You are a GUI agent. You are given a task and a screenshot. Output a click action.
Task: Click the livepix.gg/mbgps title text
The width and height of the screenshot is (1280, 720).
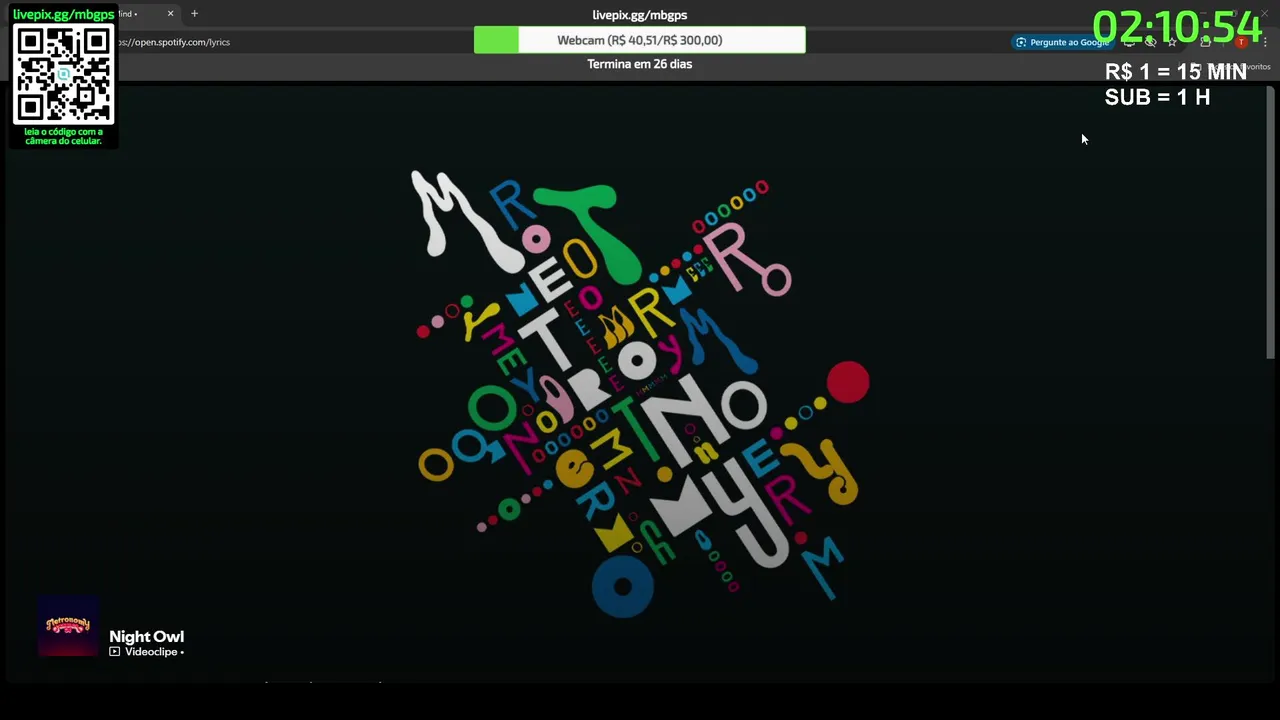point(640,15)
